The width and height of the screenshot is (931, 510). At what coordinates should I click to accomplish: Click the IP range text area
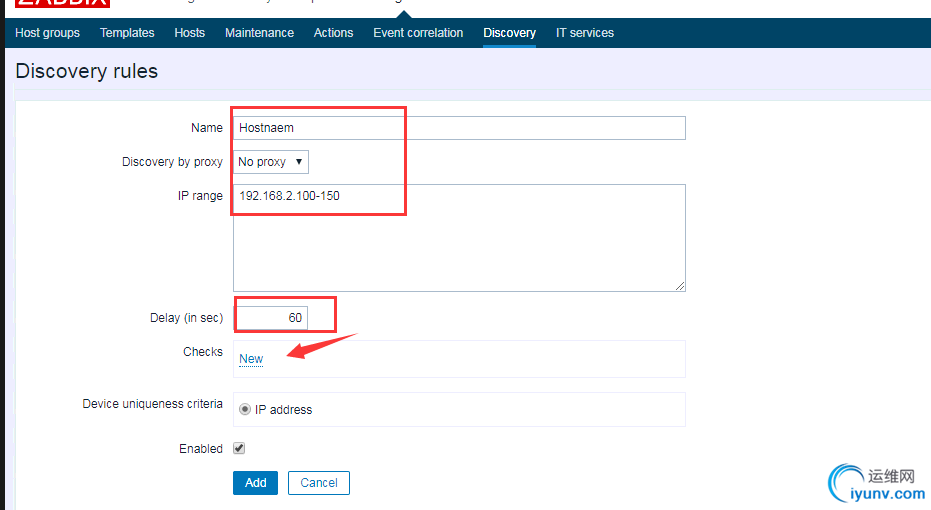(x=459, y=237)
